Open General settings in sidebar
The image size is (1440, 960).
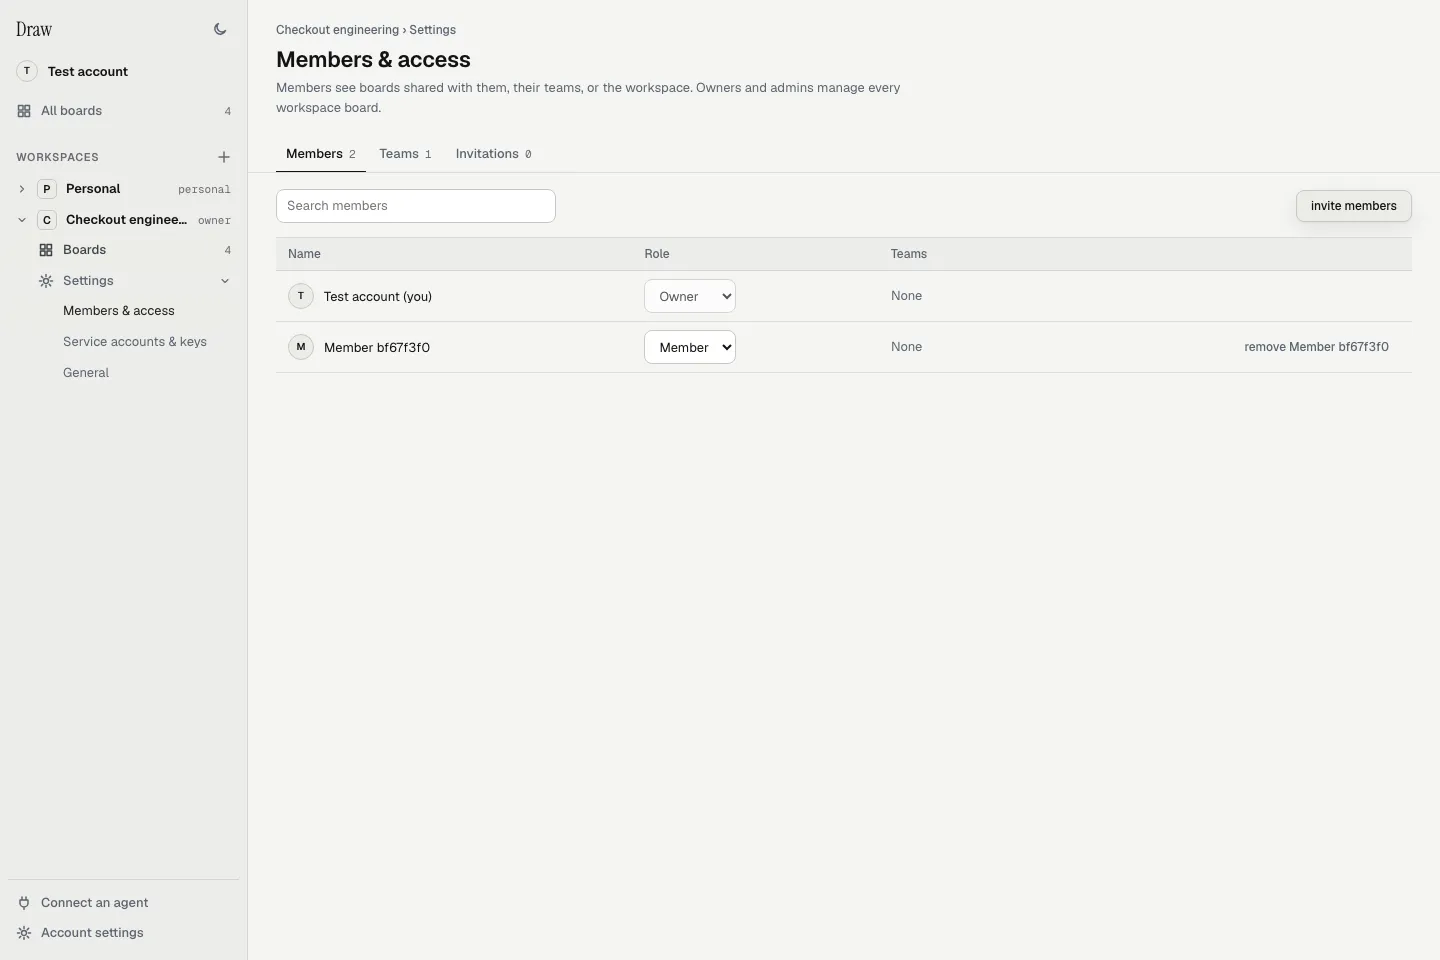pyautogui.click(x=86, y=373)
